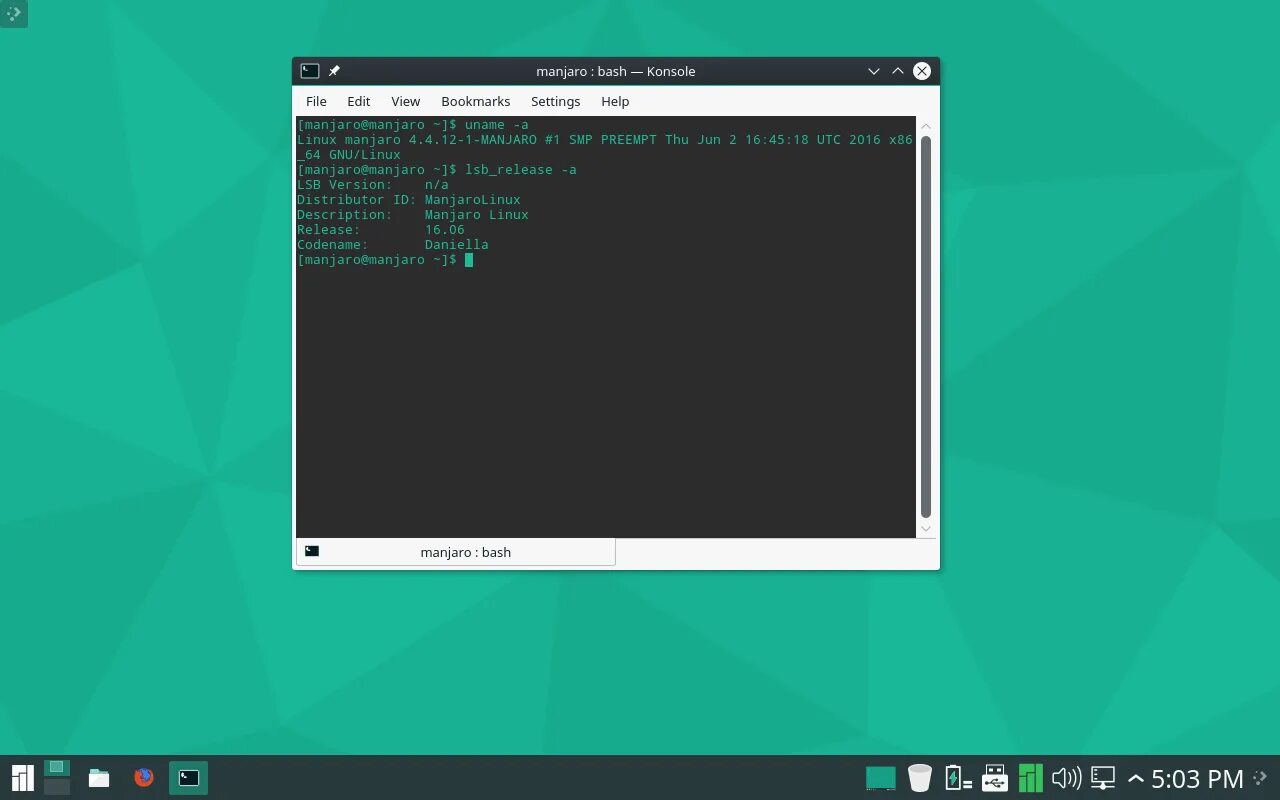Toggle the pin on all desktops button

334,71
